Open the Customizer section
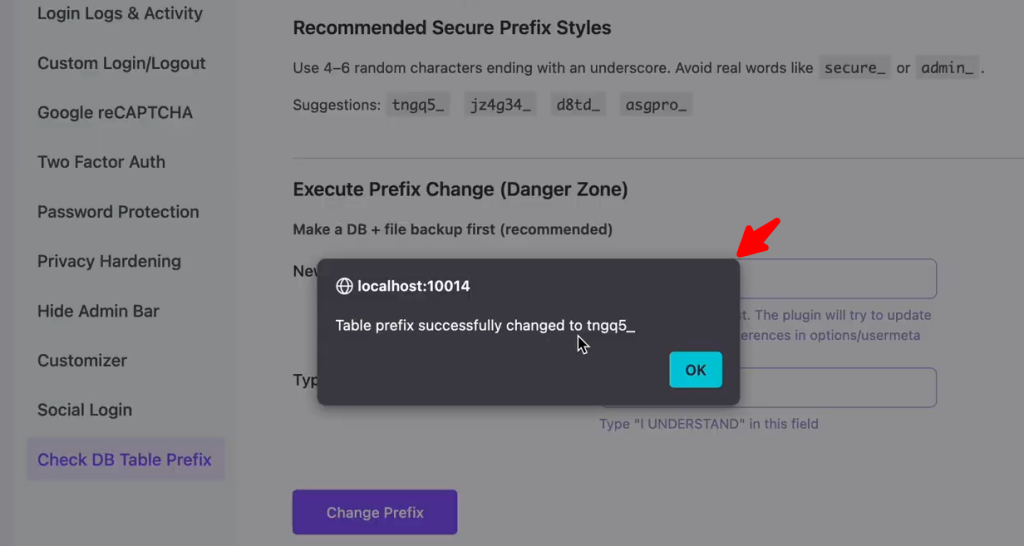The height and width of the screenshot is (546, 1024). pos(82,360)
